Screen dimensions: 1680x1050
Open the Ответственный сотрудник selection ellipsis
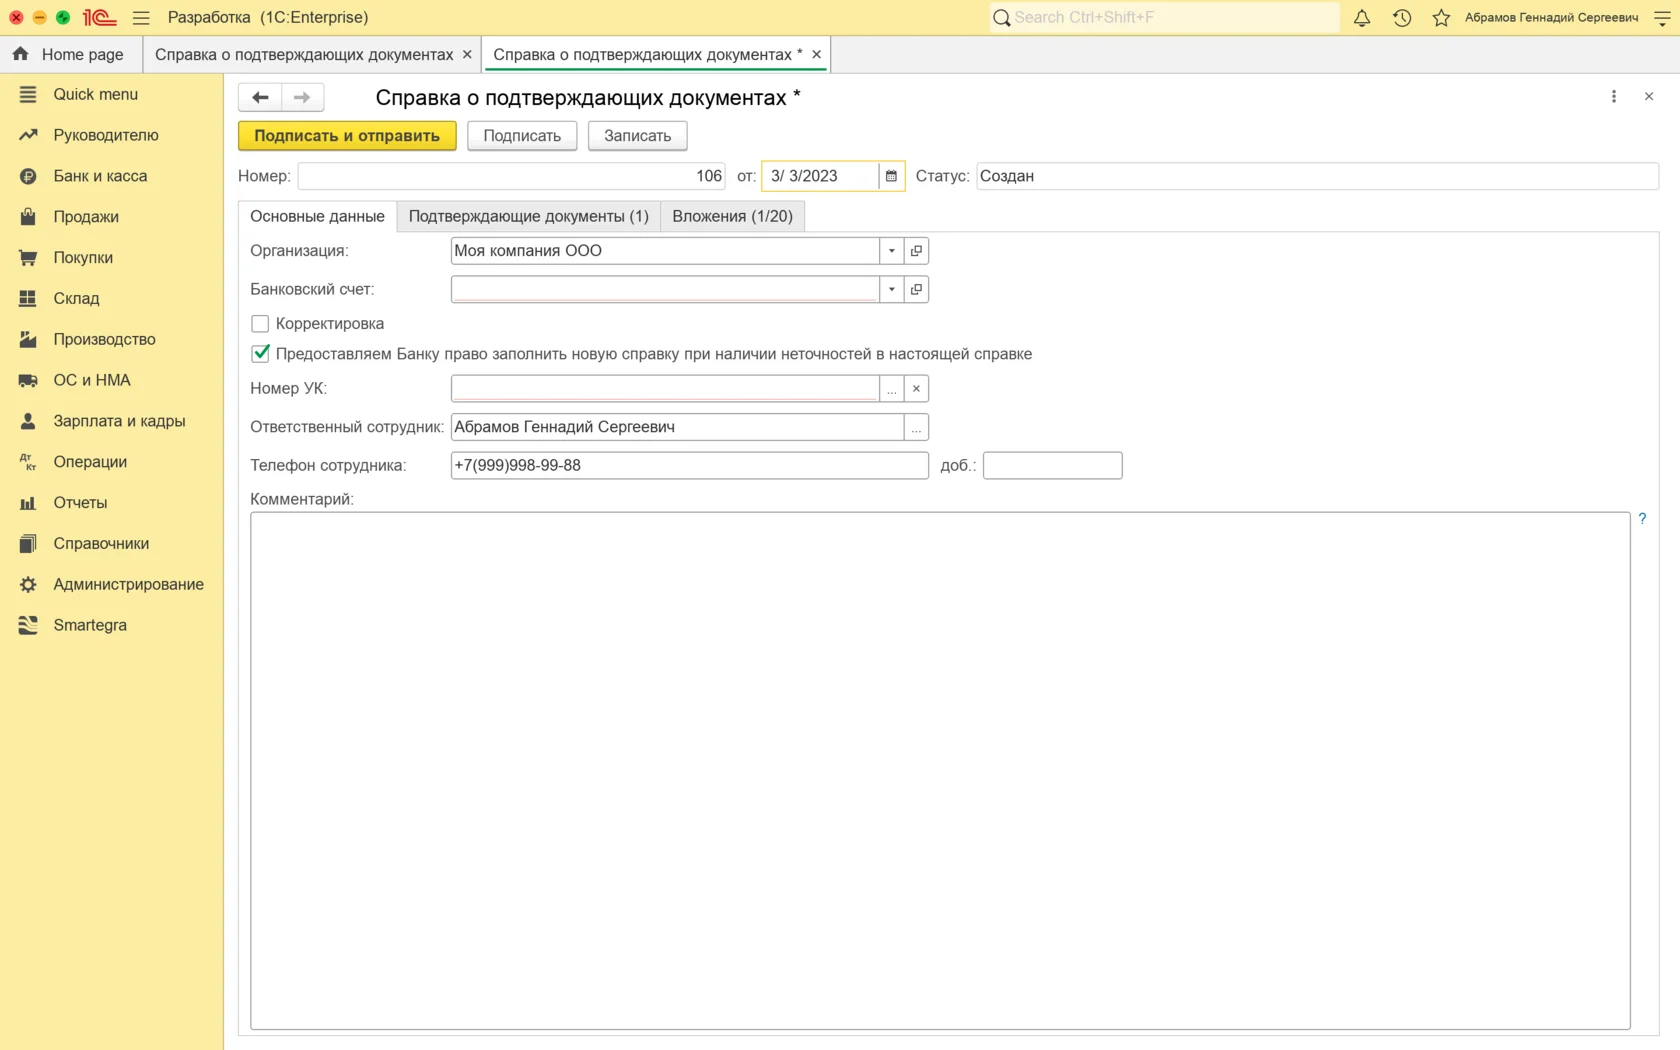click(x=916, y=428)
